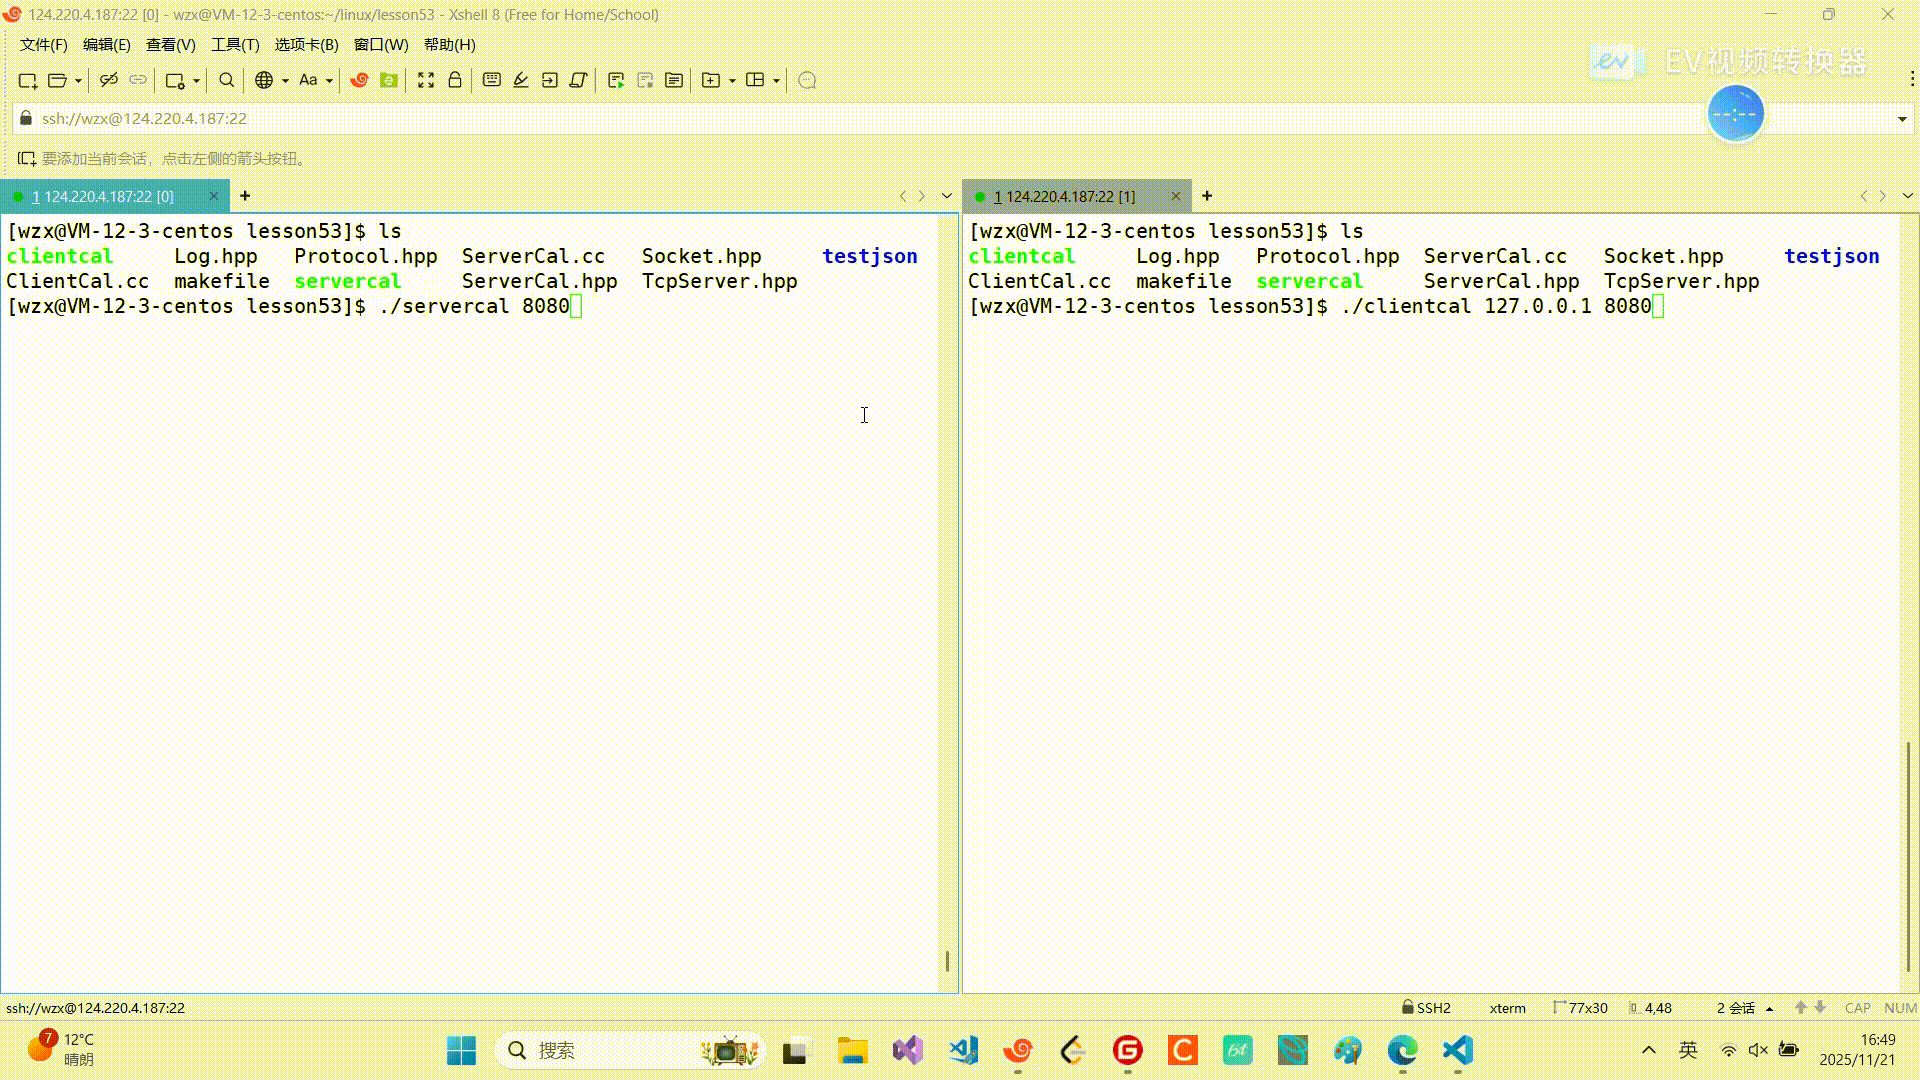Screen dimensions: 1920x1080
Task: Toggle the muted speaker tray icon
Action: [x=1758, y=1050]
